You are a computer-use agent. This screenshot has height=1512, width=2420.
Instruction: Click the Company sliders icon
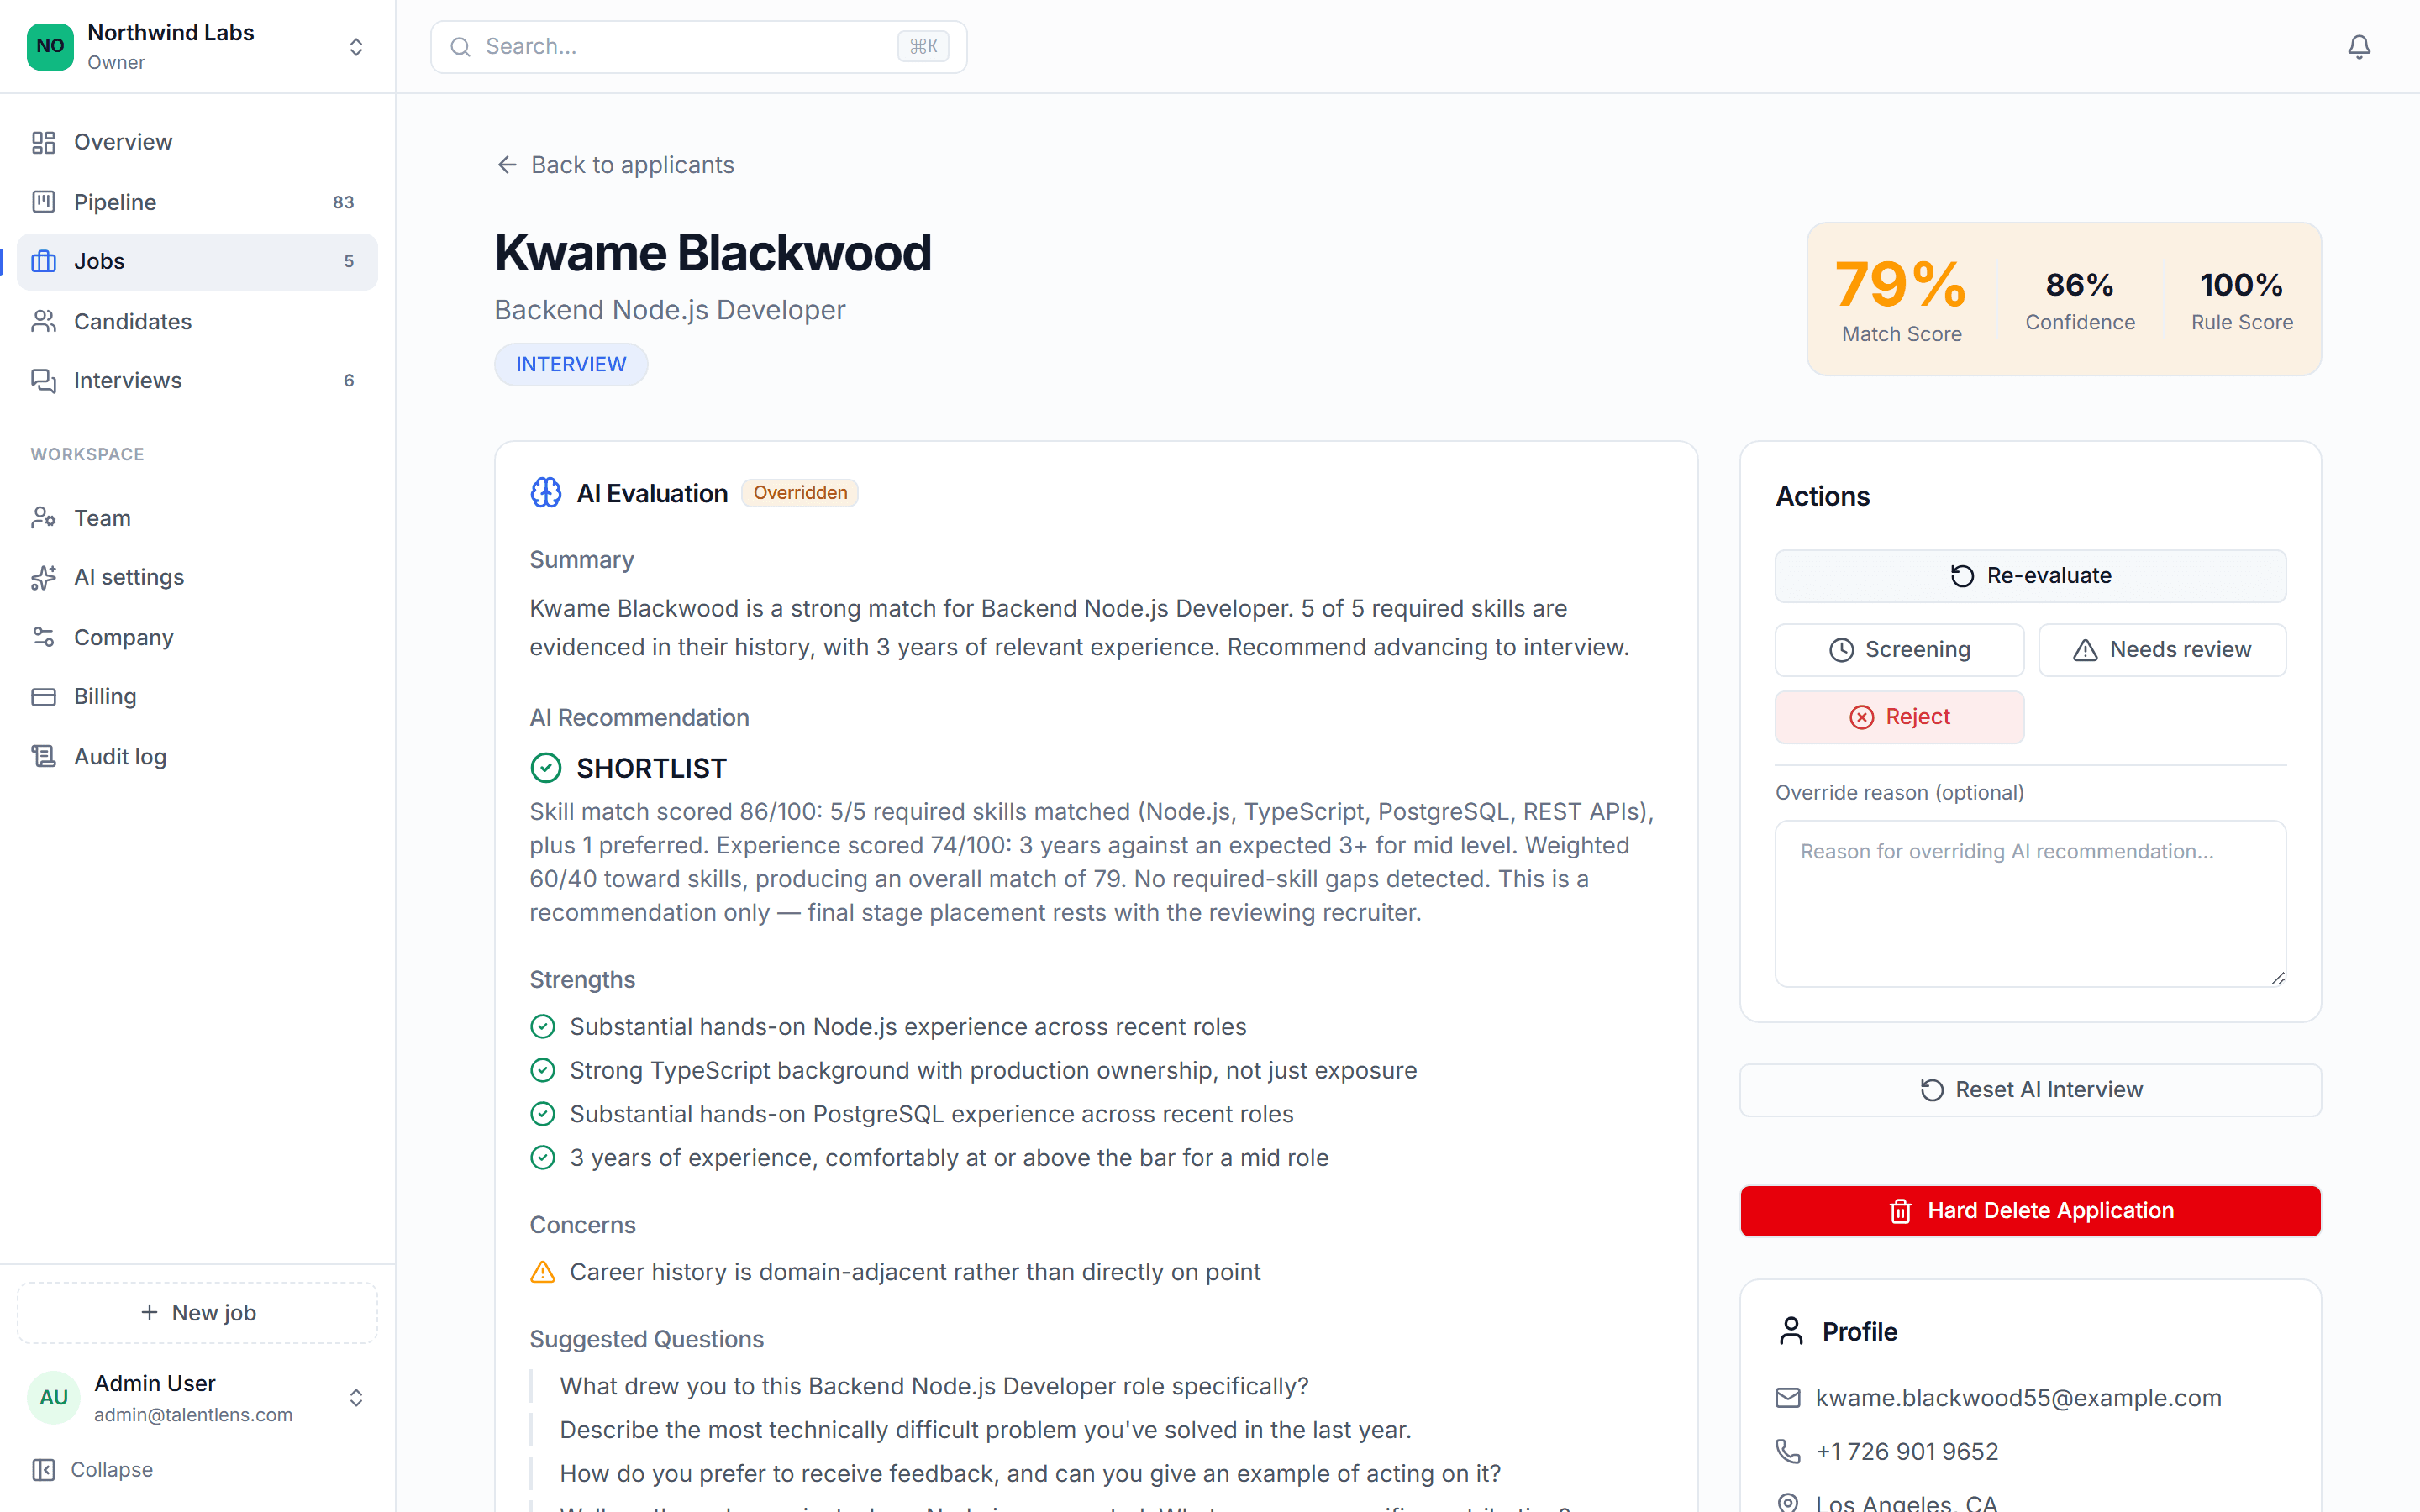pos(43,637)
